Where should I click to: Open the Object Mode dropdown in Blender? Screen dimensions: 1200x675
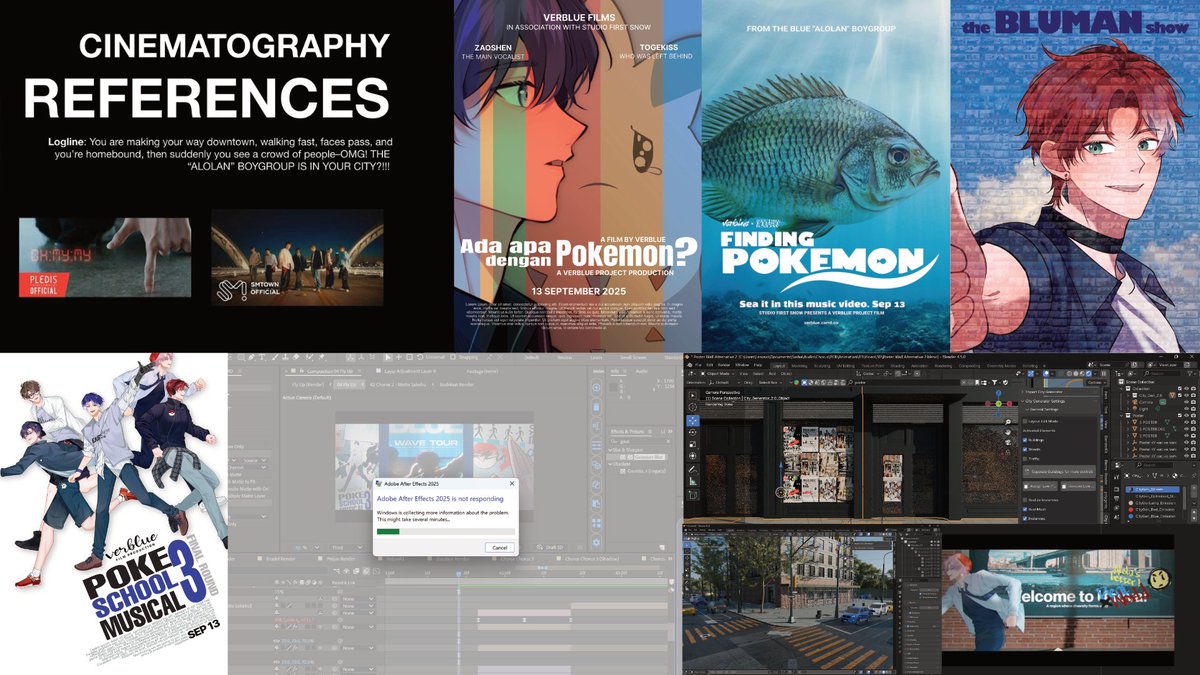[717, 374]
